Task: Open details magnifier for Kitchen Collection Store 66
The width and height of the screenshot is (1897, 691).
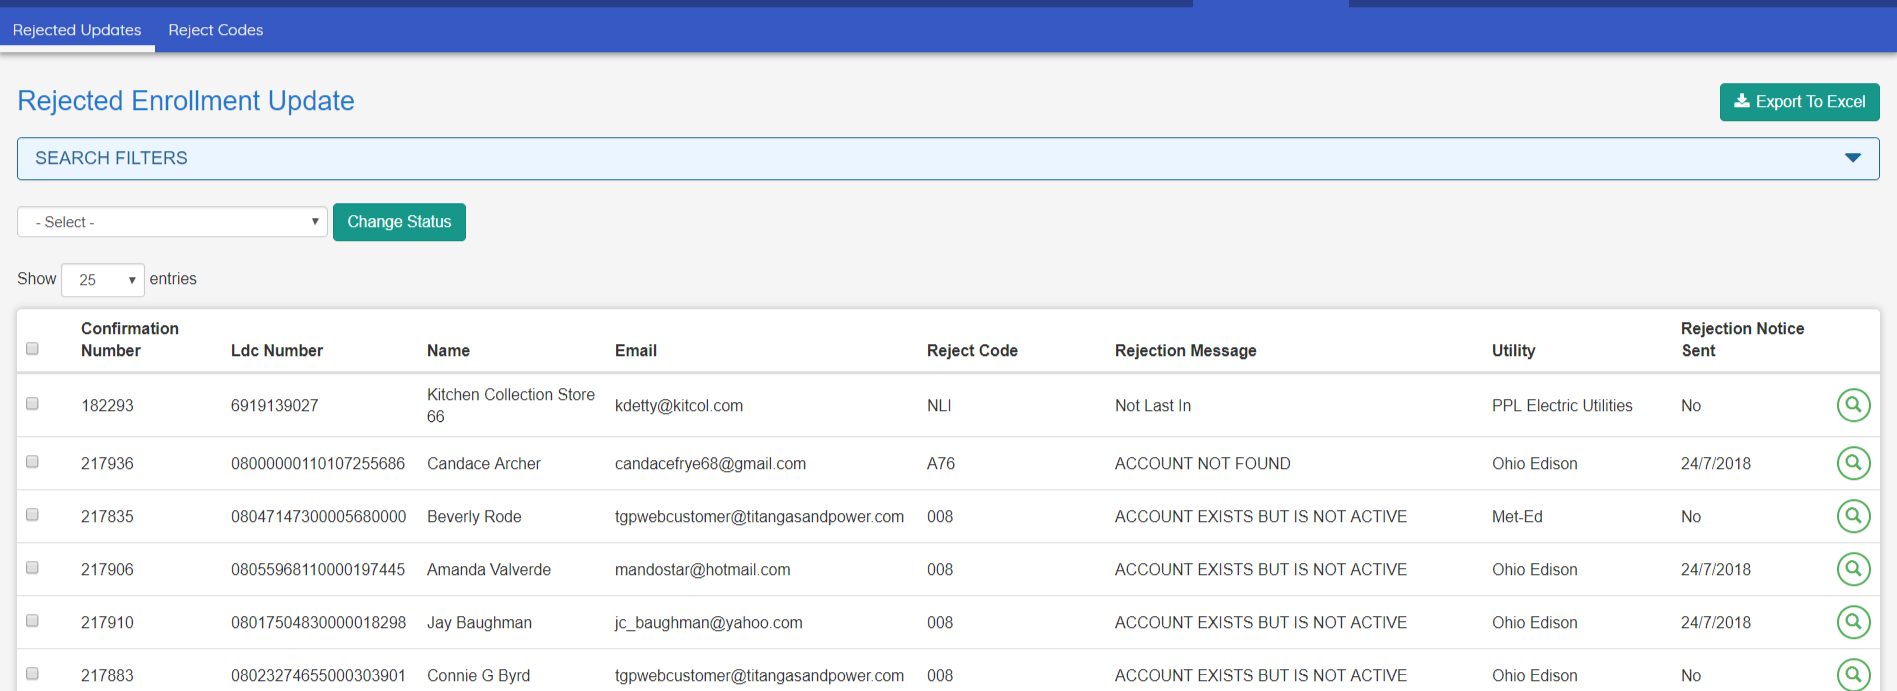Action: point(1853,405)
